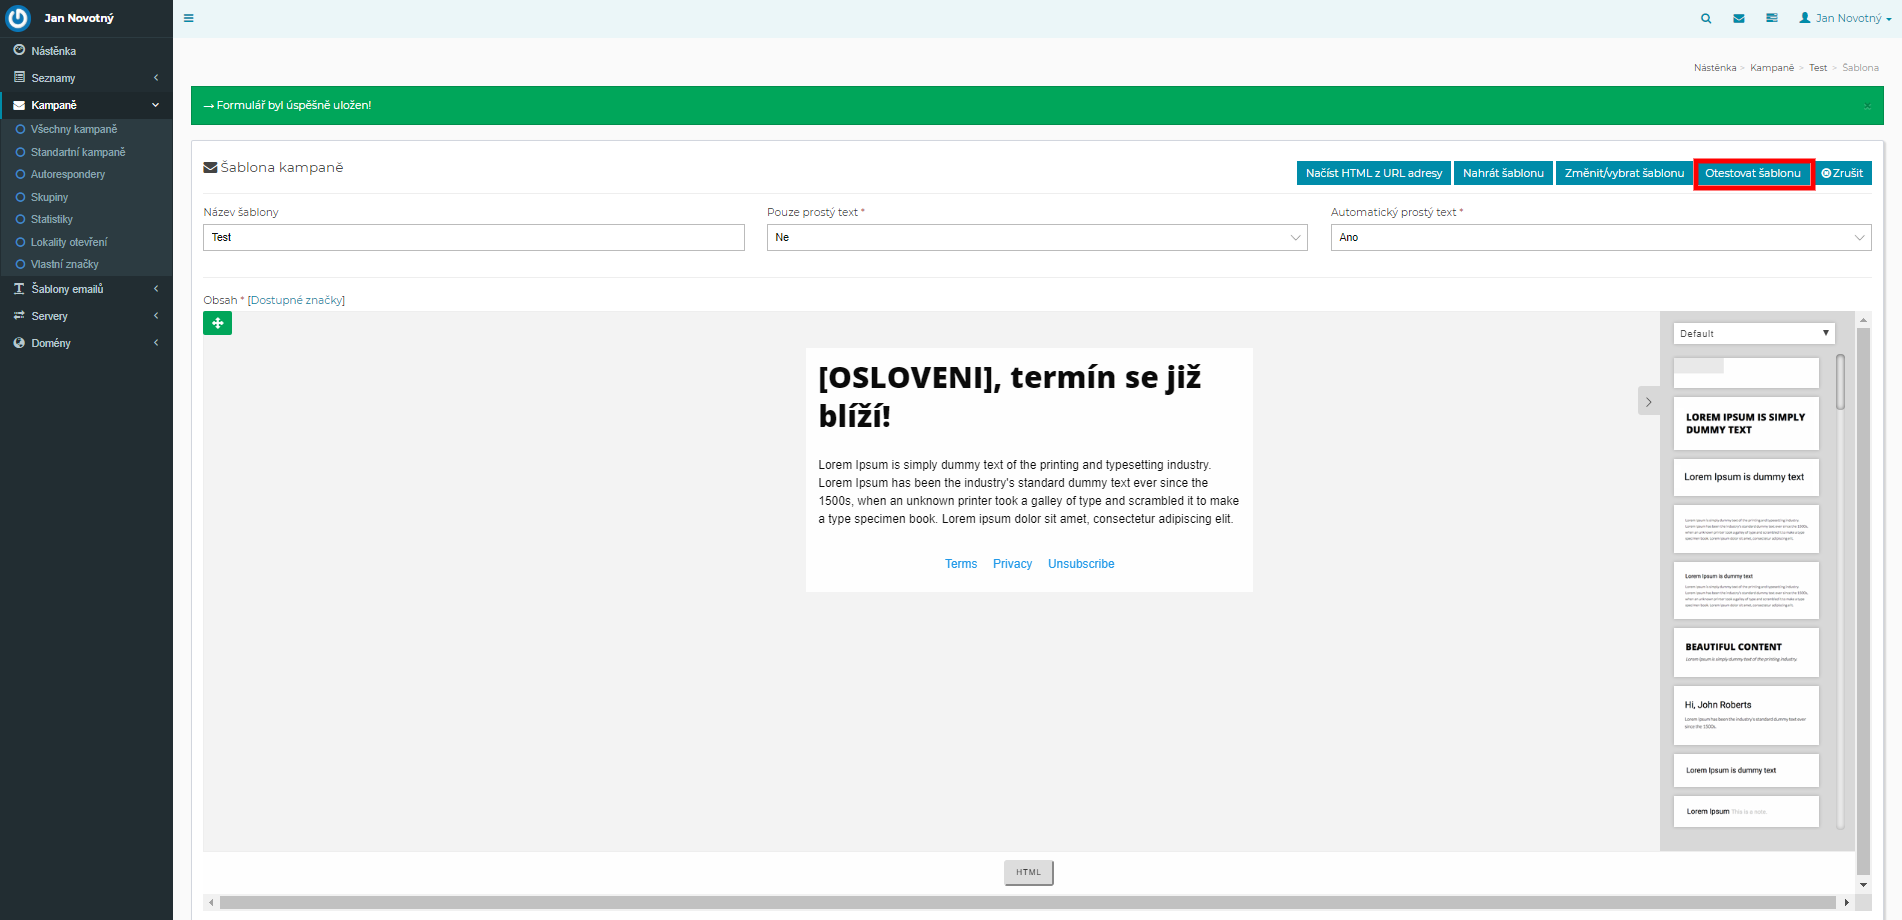Select the small heading with paragraph snippet

pyautogui.click(x=1746, y=590)
